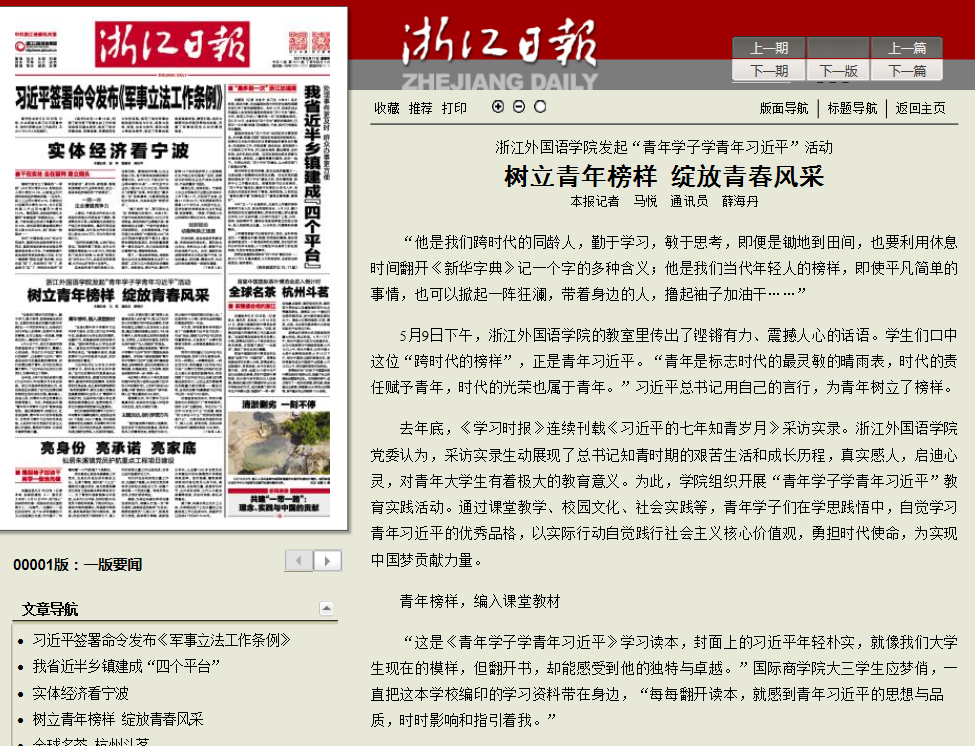Collapse the 文章导航 article list panel
The height and width of the screenshot is (746, 975).
pyautogui.click(x=326, y=608)
